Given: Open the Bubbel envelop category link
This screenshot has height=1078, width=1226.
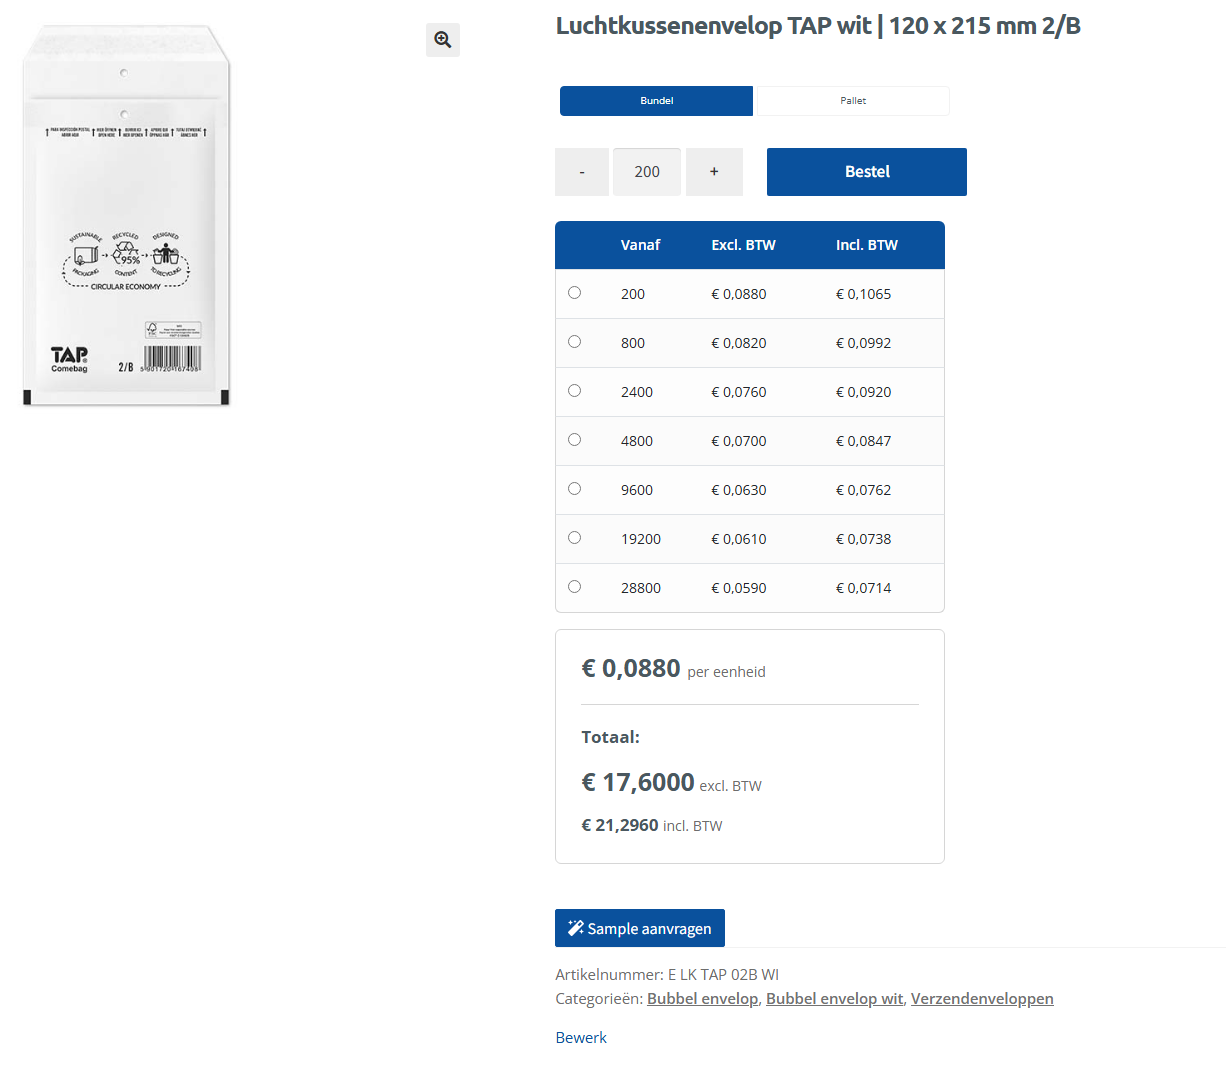Looking at the screenshot, I should [702, 998].
